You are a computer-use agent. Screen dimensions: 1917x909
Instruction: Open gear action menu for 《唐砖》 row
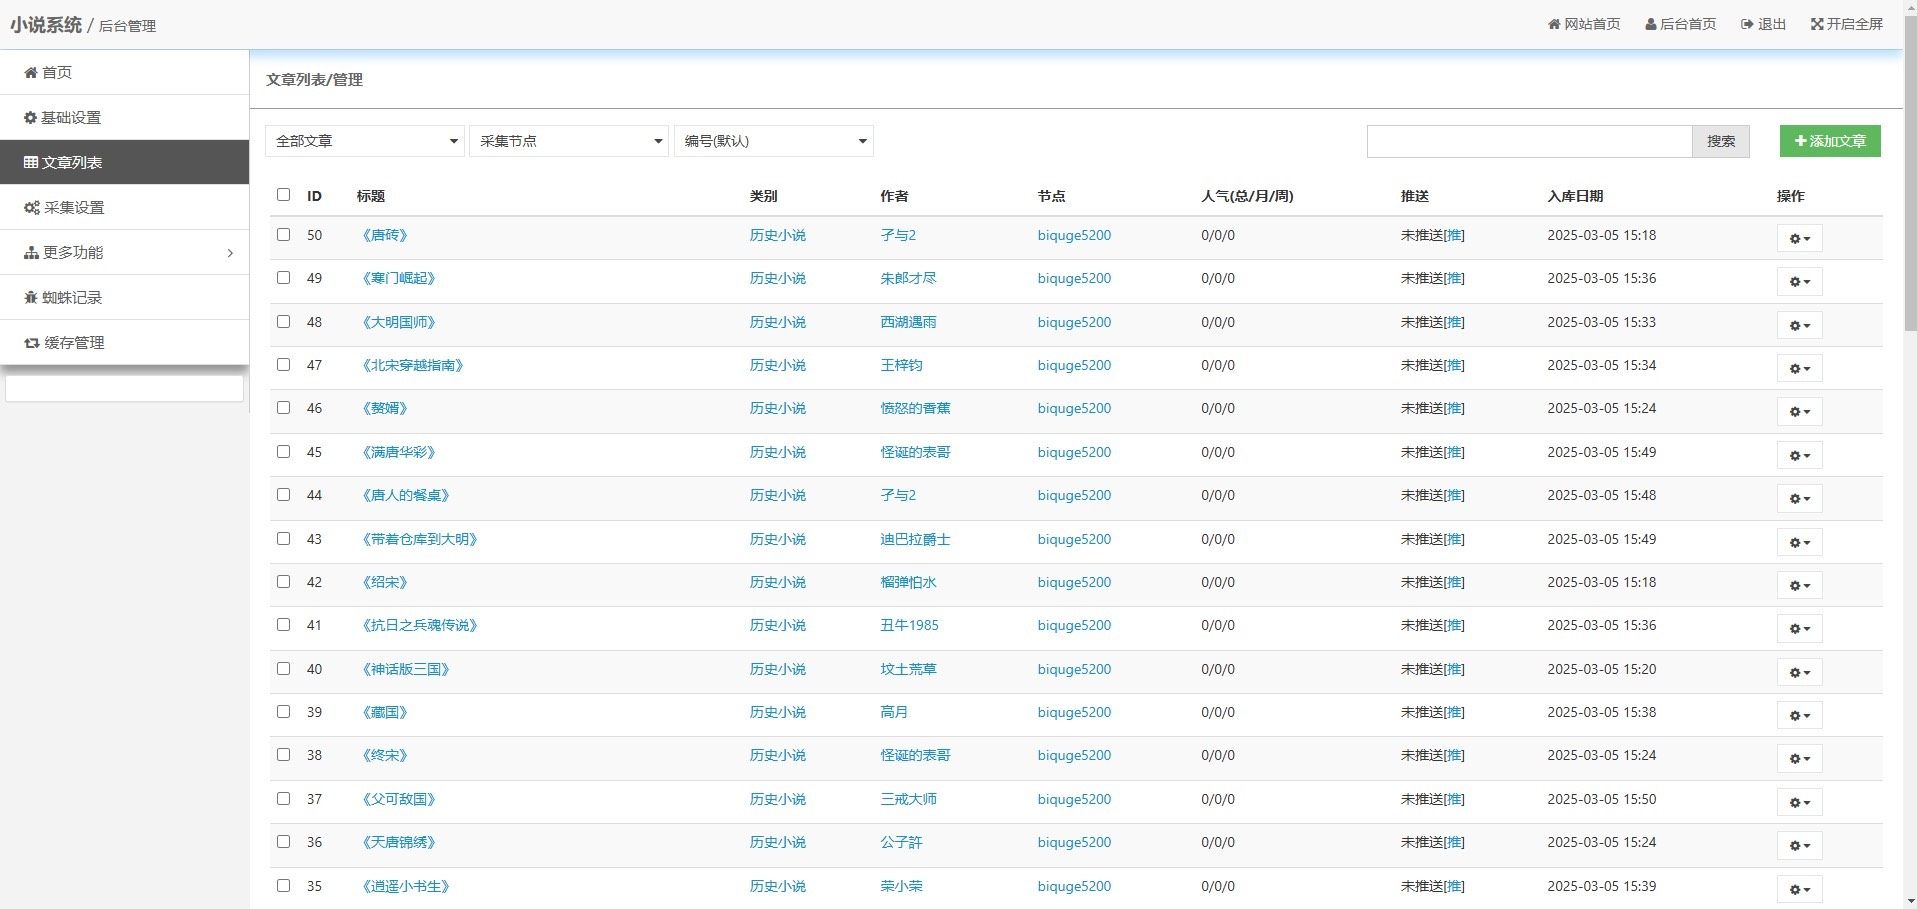pos(1799,238)
